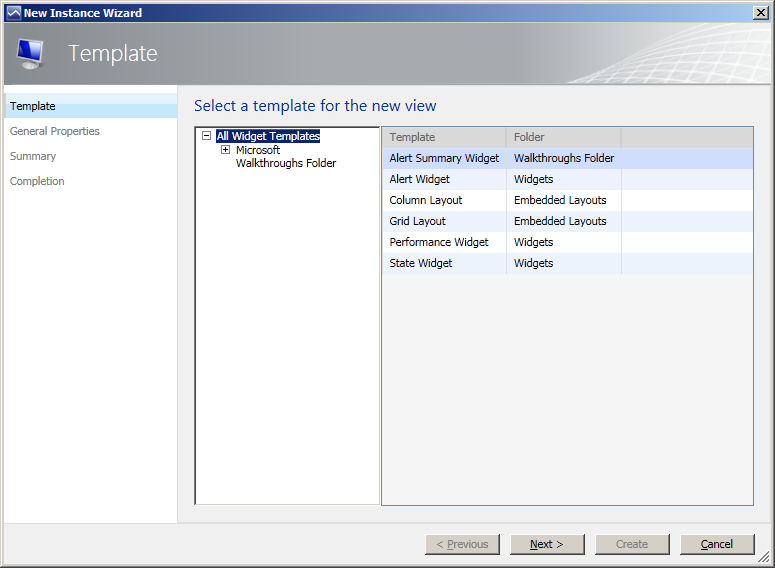The image size is (775, 568).
Task: Click the Next button
Action: 547,544
